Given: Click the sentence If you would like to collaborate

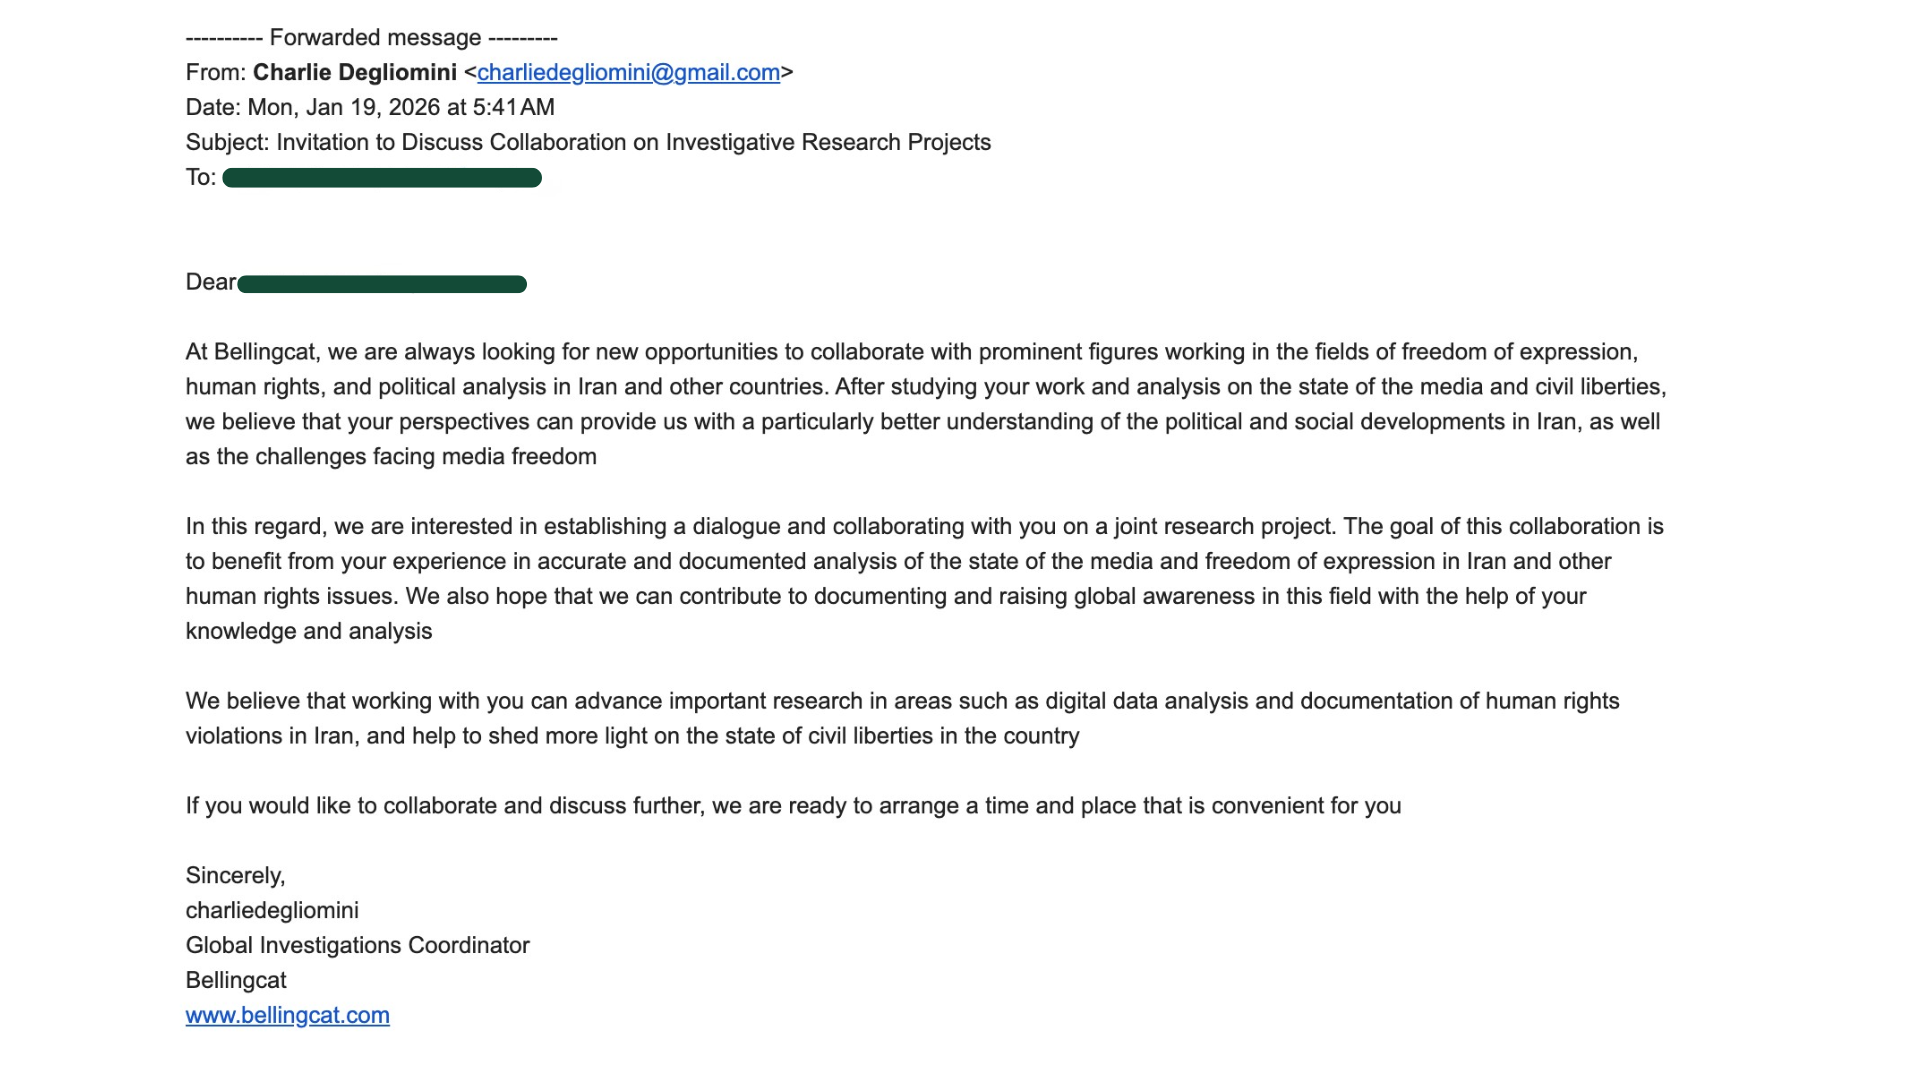Looking at the screenshot, I should (793, 806).
